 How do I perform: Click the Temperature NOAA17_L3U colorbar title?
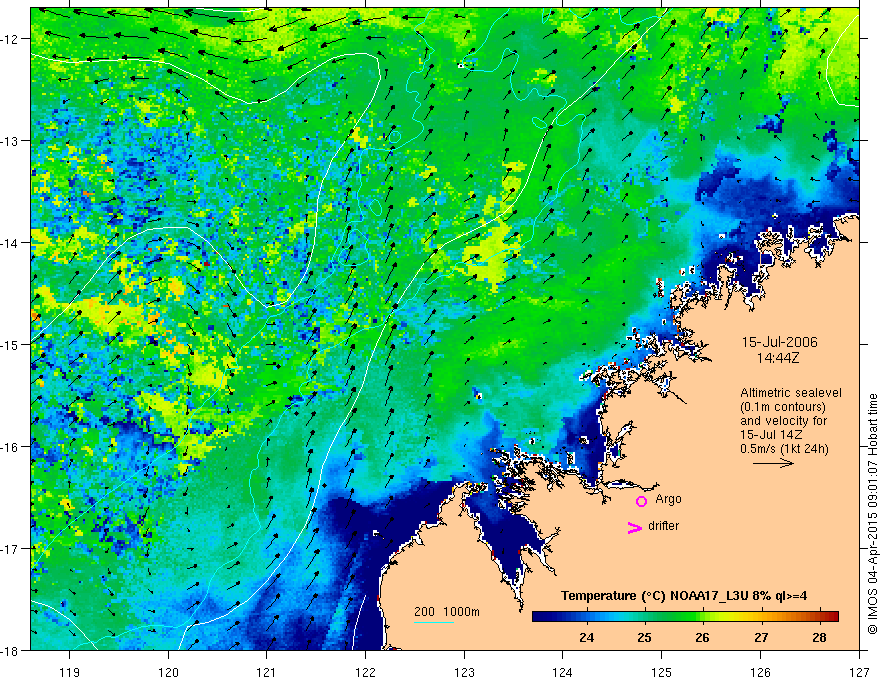684,596
